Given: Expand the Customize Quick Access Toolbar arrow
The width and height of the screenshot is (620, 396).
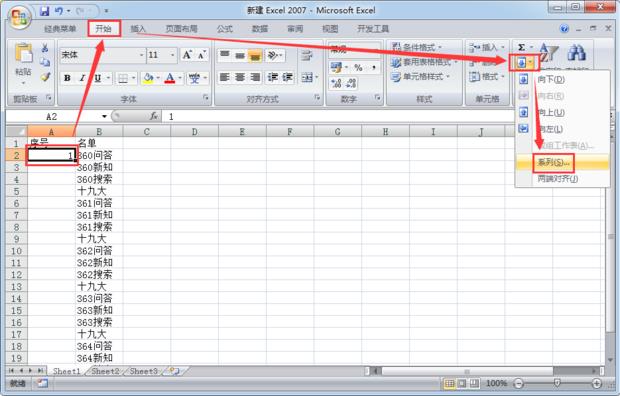Looking at the screenshot, I should click(x=106, y=11).
